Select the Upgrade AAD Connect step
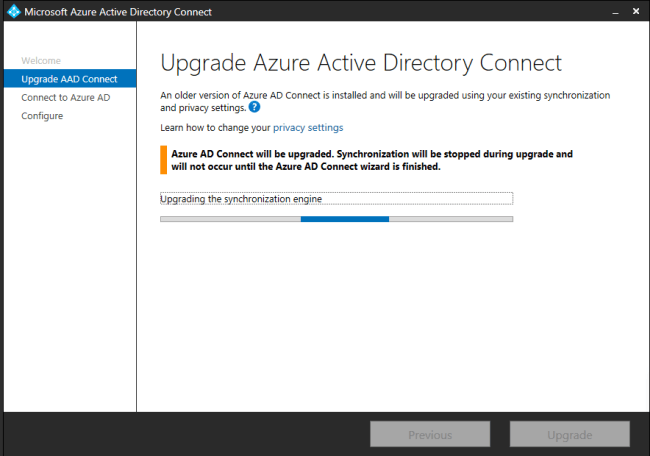The height and width of the screenshot is (456, 650). (70, 79)
